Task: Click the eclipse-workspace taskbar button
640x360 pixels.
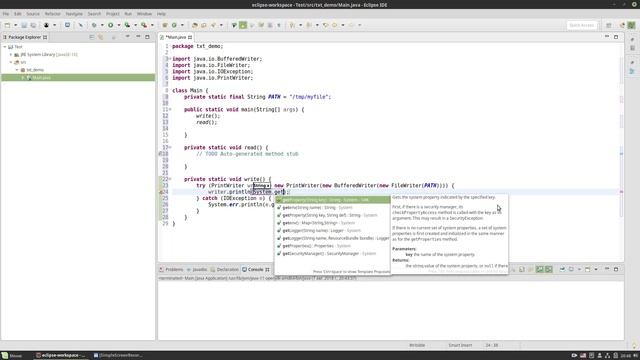Action: point(61,356)
